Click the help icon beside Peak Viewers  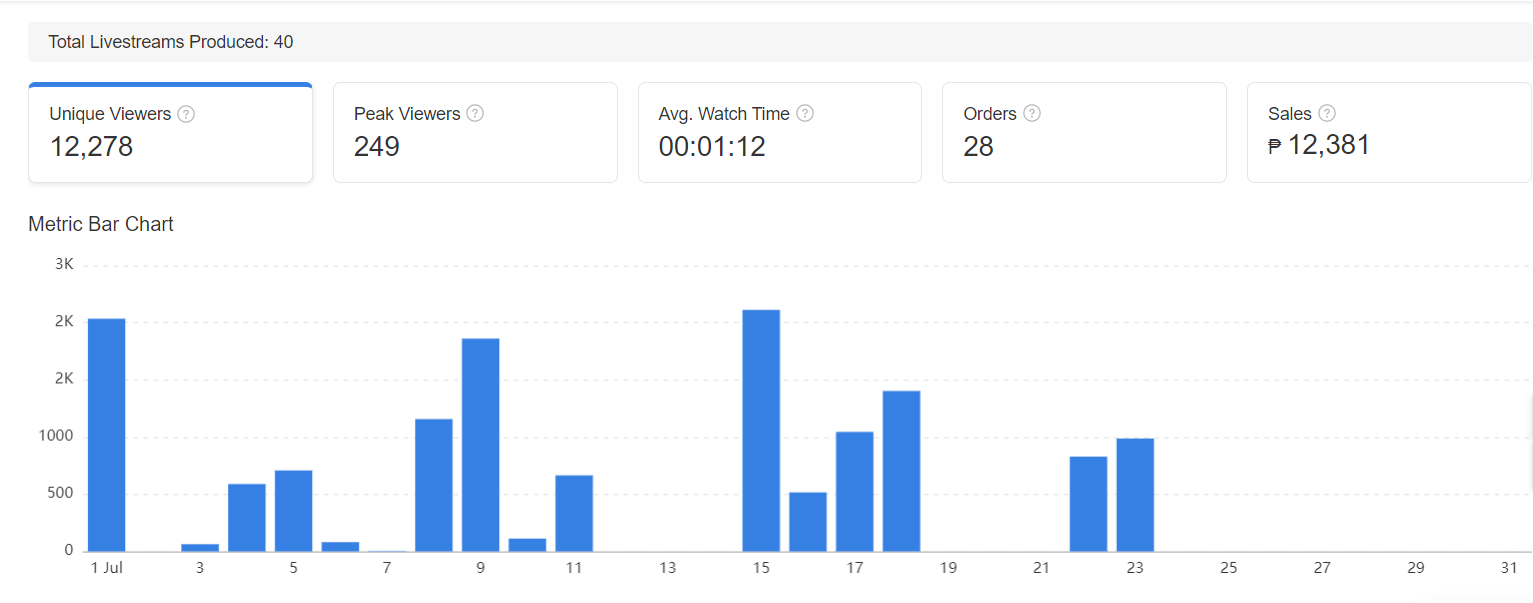point(475,114)
